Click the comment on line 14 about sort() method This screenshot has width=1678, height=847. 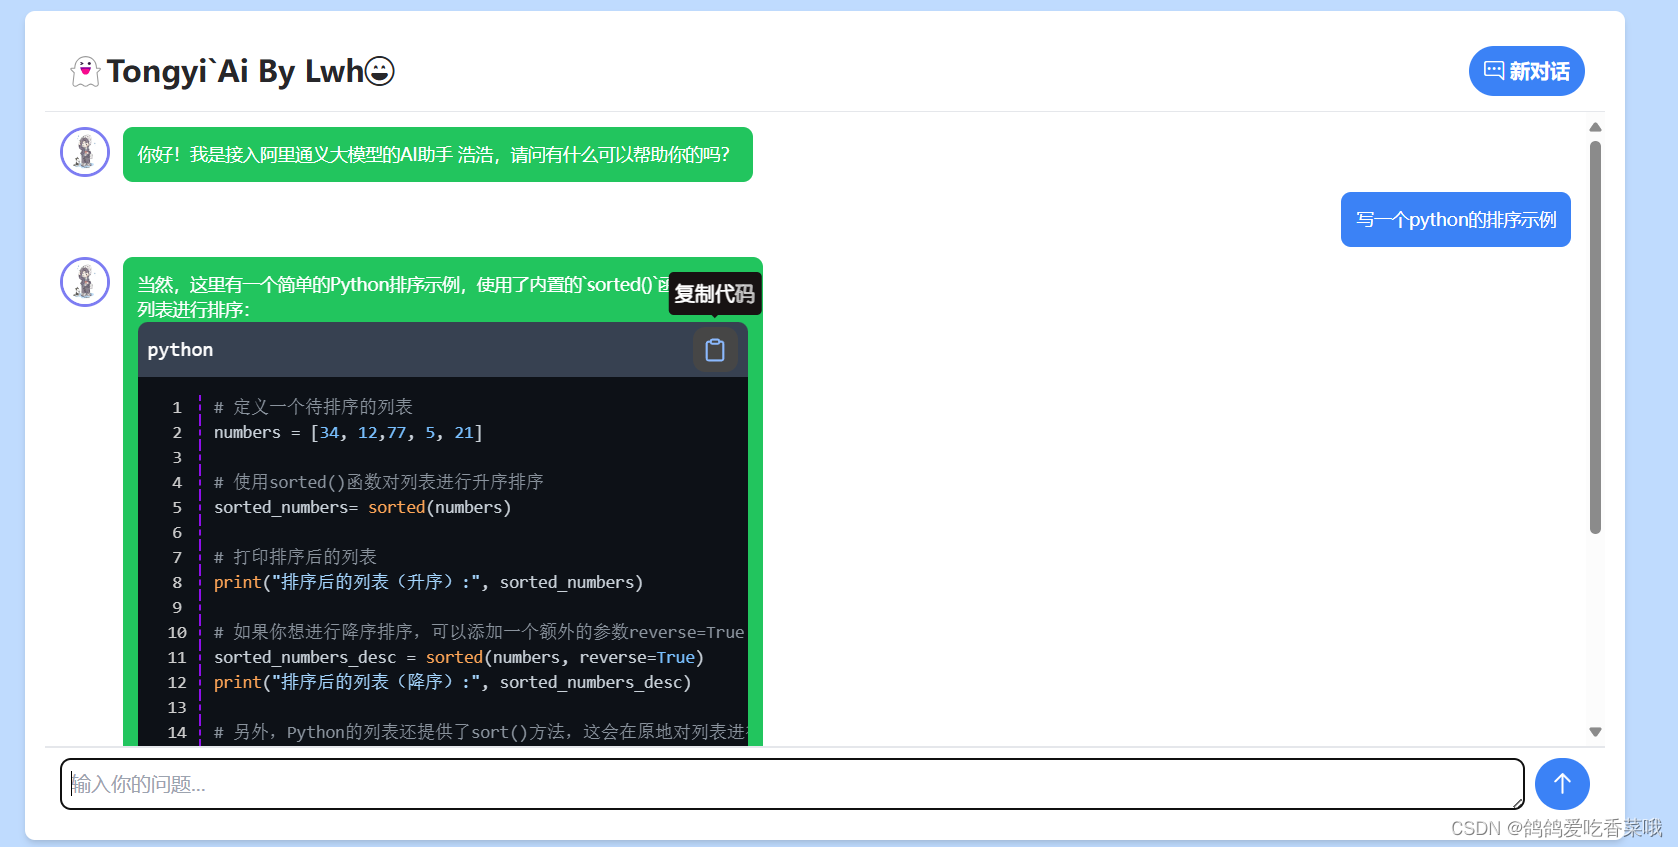(480, 732)
